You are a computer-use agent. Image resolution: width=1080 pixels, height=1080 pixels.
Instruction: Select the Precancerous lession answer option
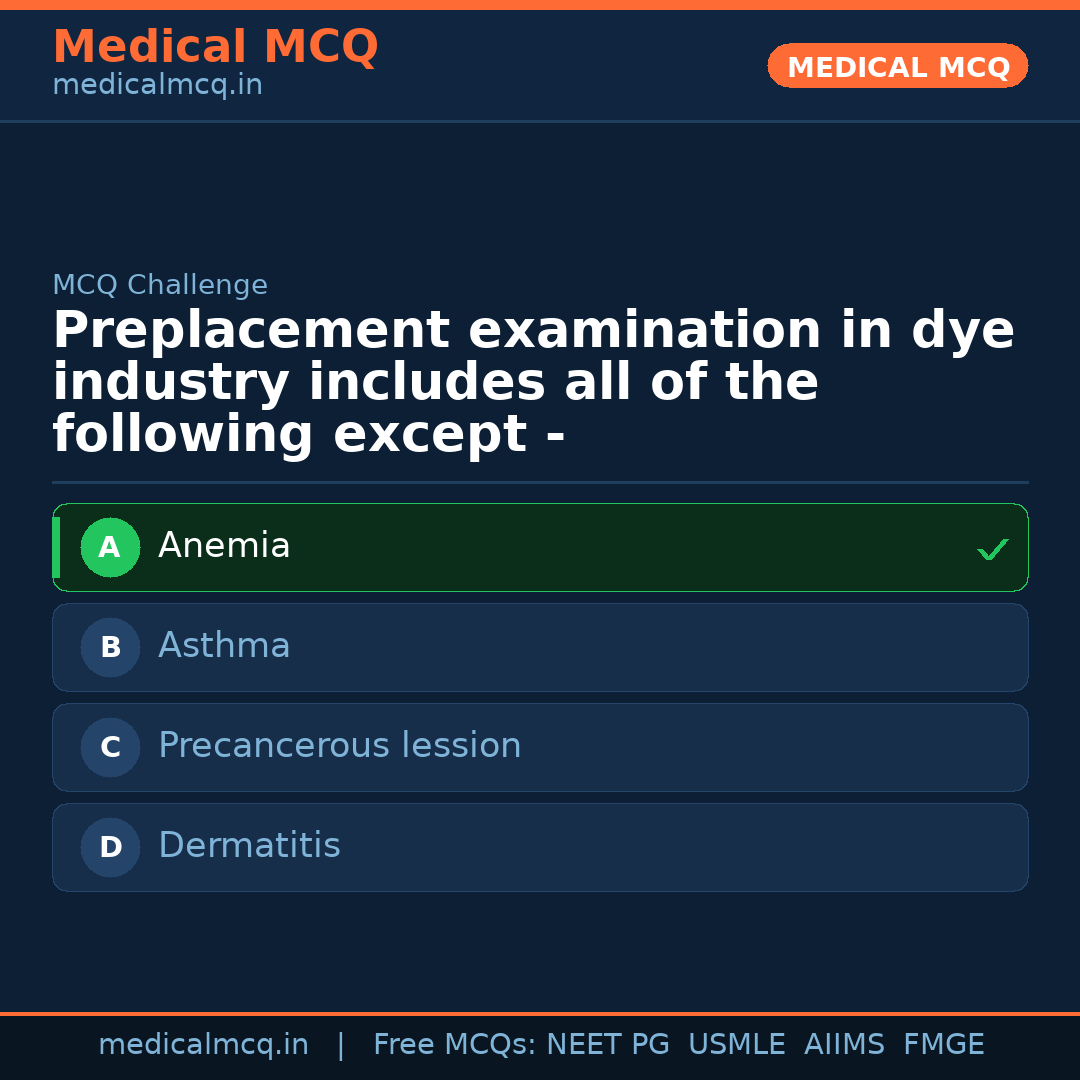tap(540, 747)
